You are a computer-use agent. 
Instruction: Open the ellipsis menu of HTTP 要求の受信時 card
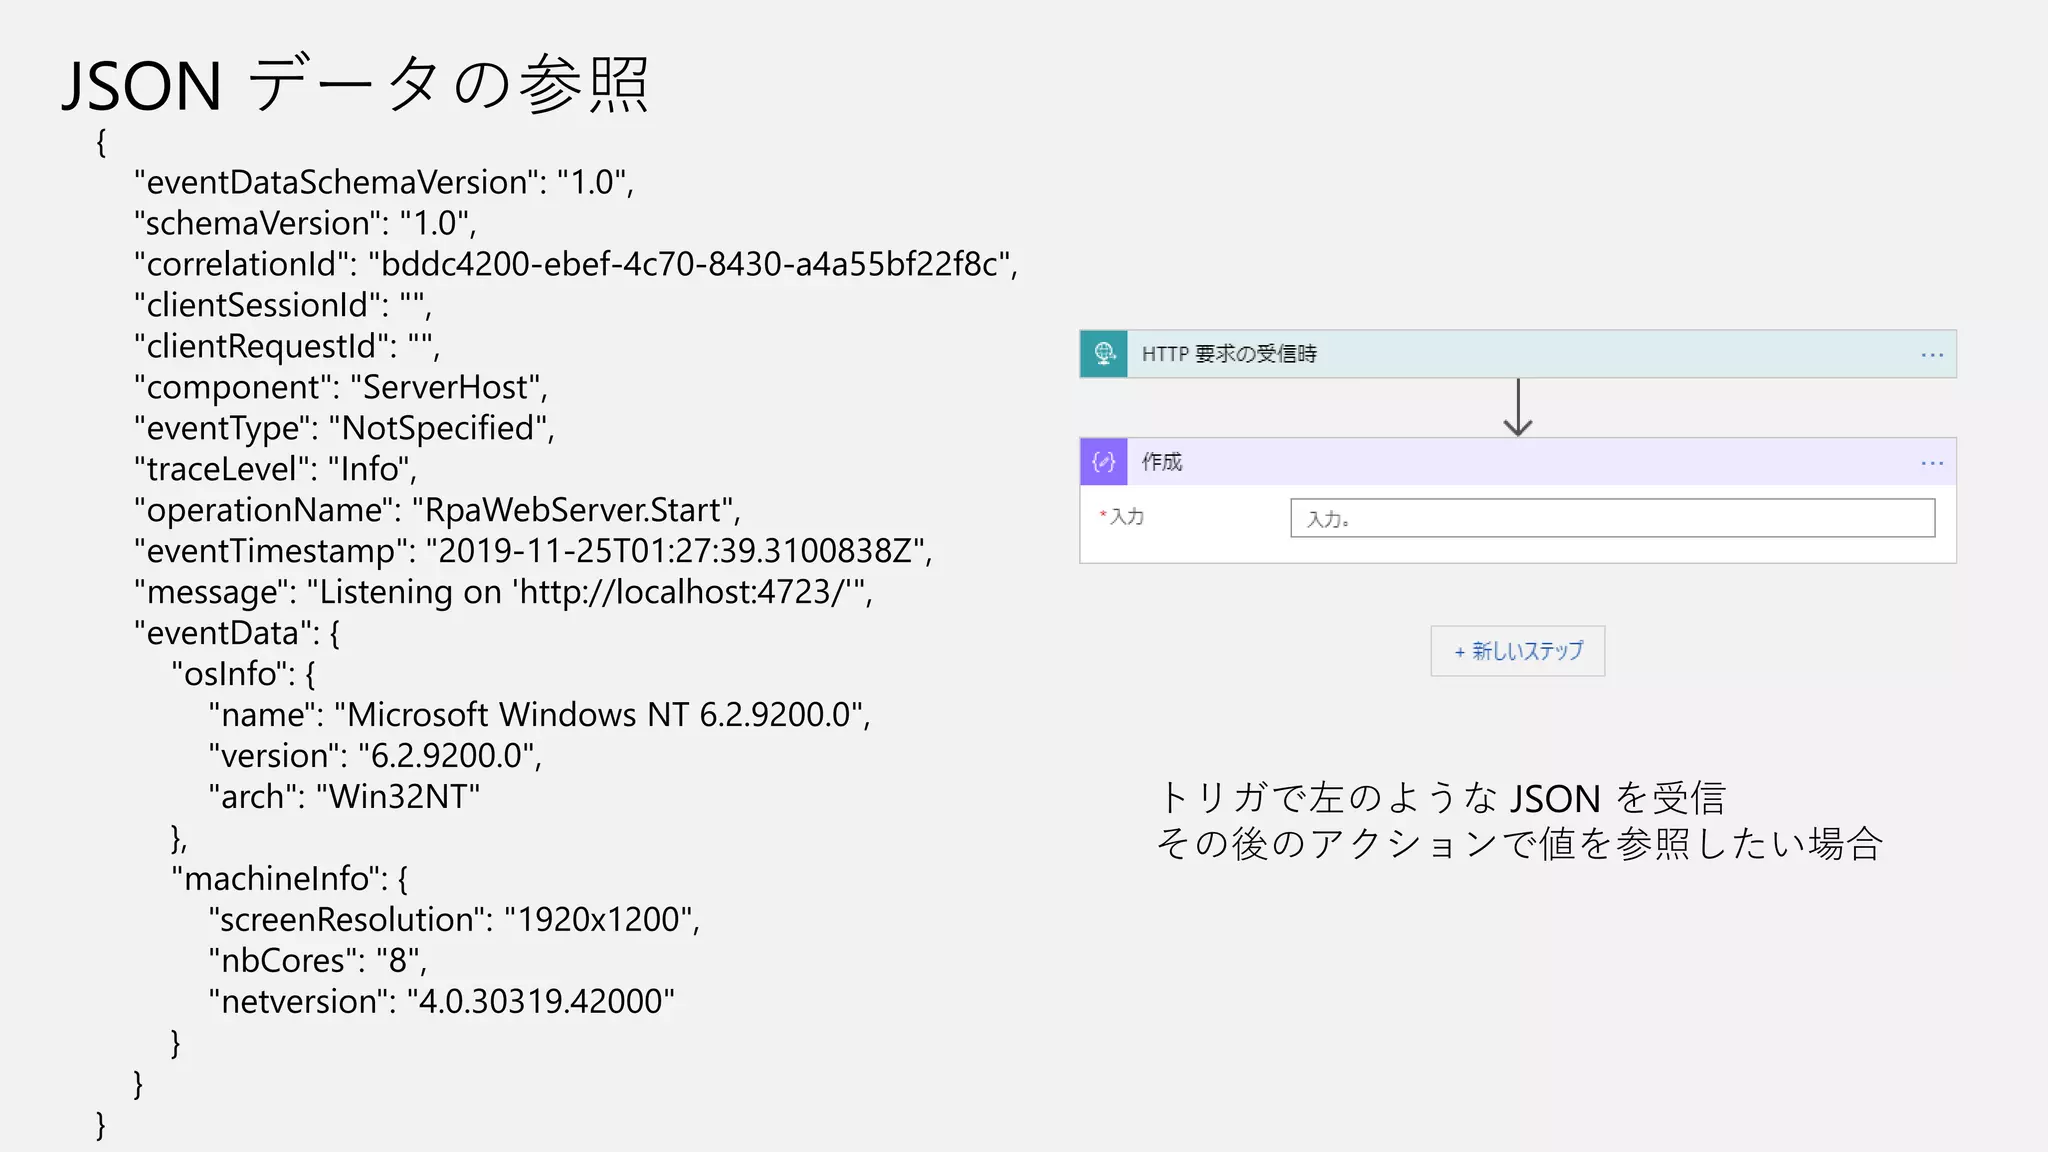click(1932, 355)
